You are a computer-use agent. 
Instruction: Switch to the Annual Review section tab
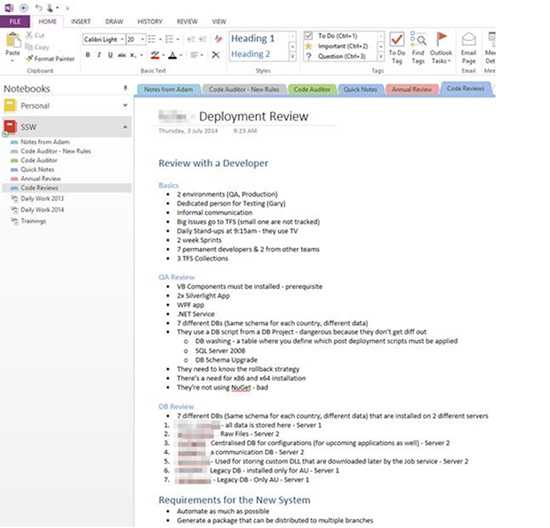412,89
